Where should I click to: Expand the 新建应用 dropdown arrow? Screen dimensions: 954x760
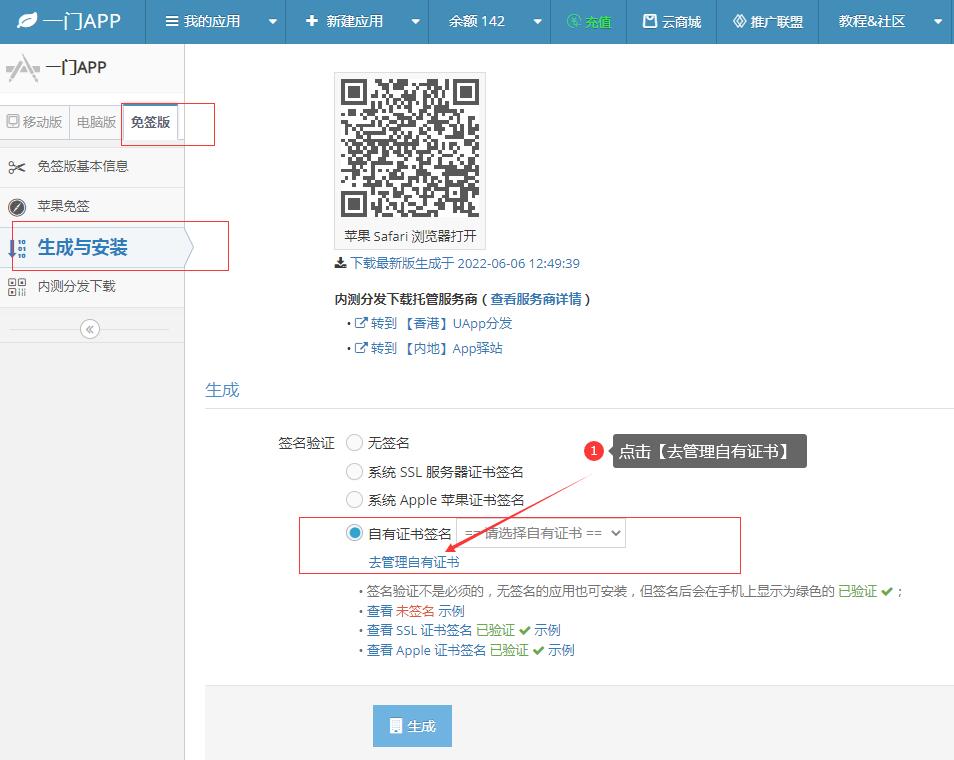(x=416, y=22)
